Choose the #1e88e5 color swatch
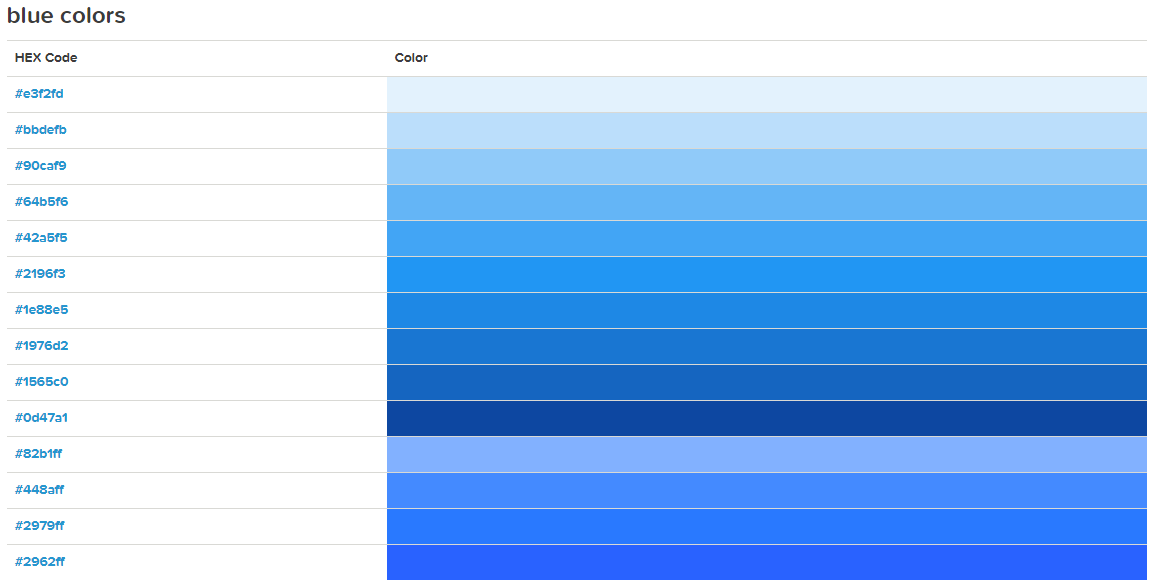1154x588 pixels. pos(767,311)
